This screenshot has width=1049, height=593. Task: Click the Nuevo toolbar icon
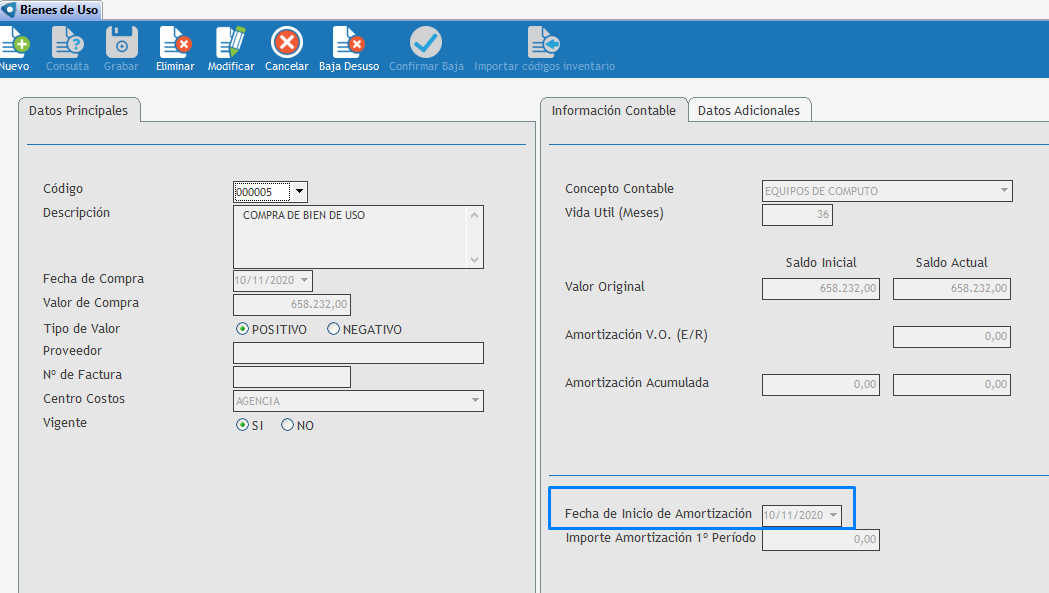coord(14,43)
